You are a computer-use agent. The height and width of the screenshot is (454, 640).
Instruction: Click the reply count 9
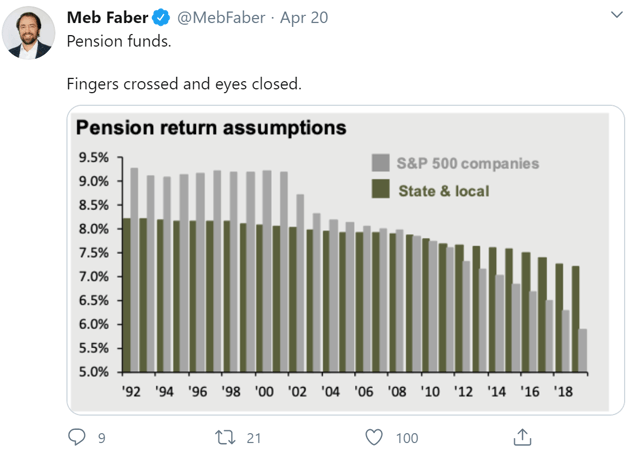point(101,437)
